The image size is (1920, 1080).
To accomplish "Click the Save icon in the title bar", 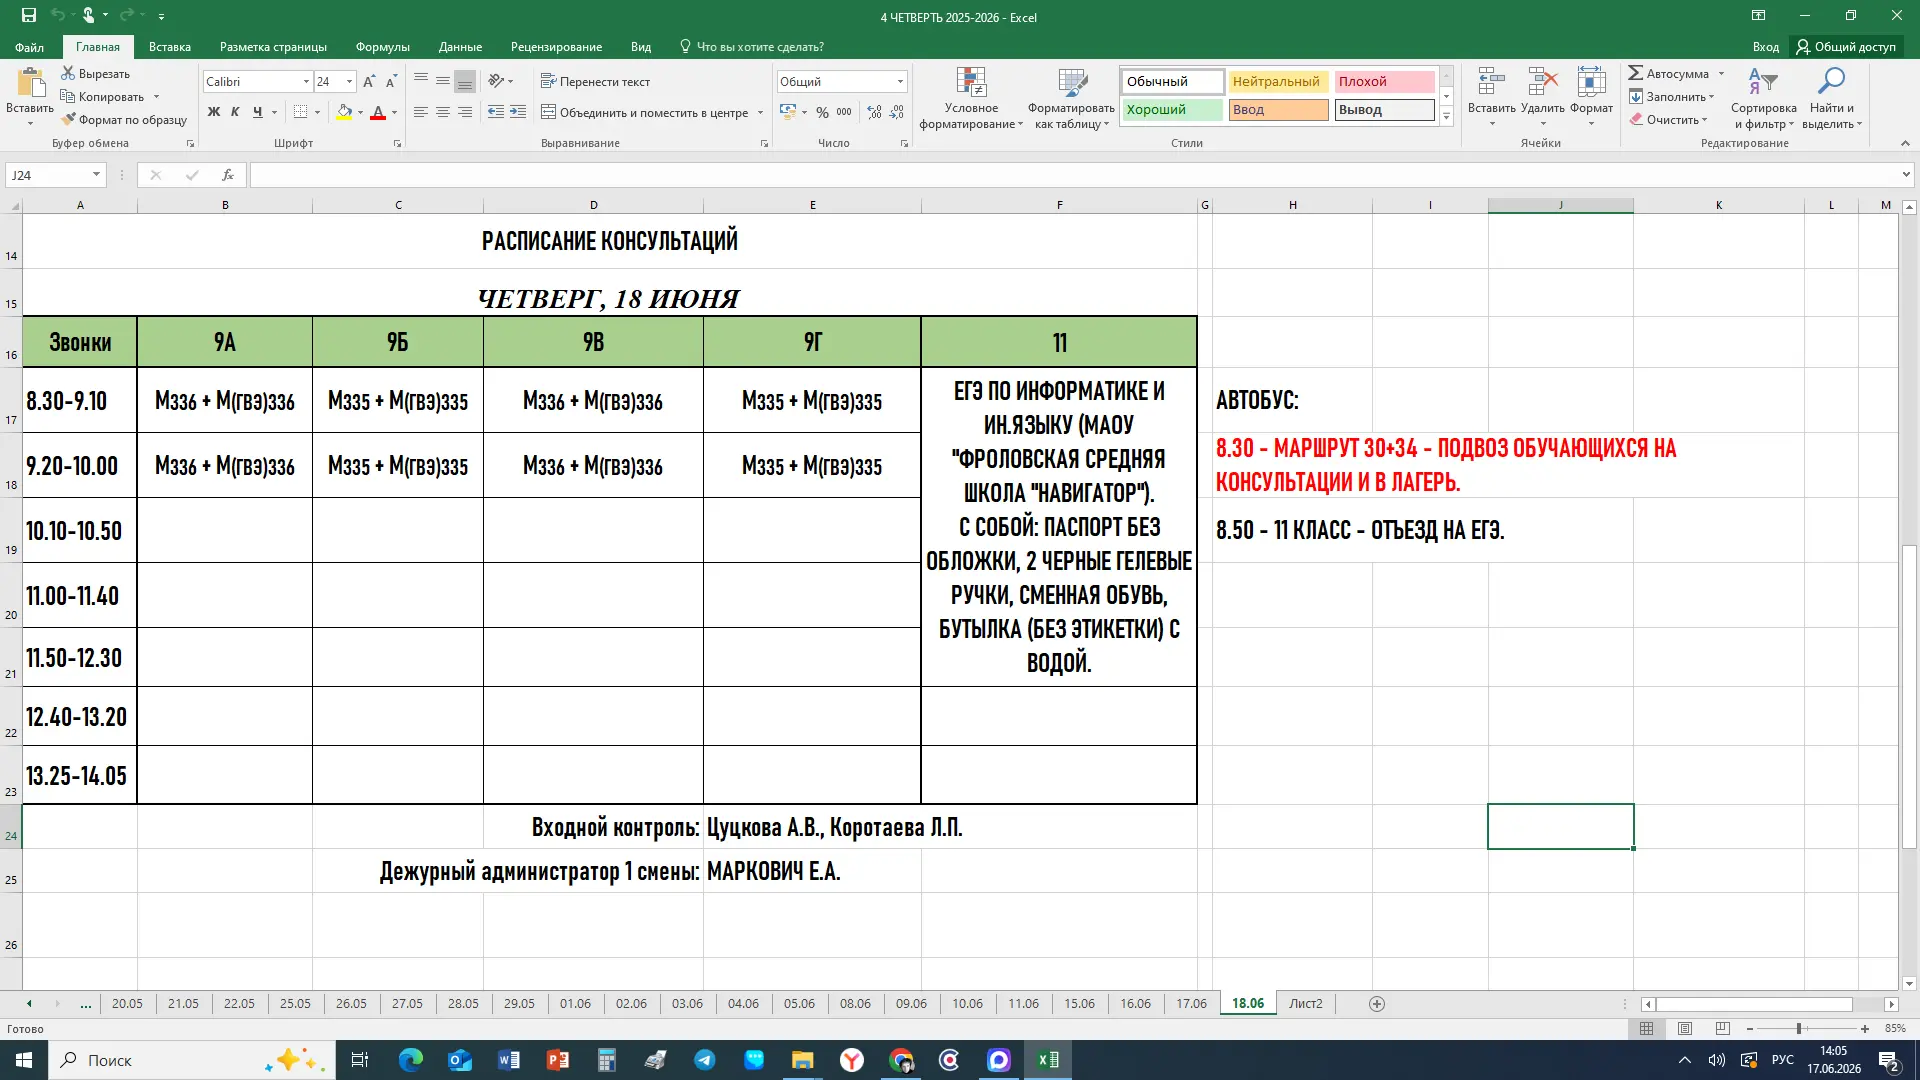I will (x=29, y=16).
